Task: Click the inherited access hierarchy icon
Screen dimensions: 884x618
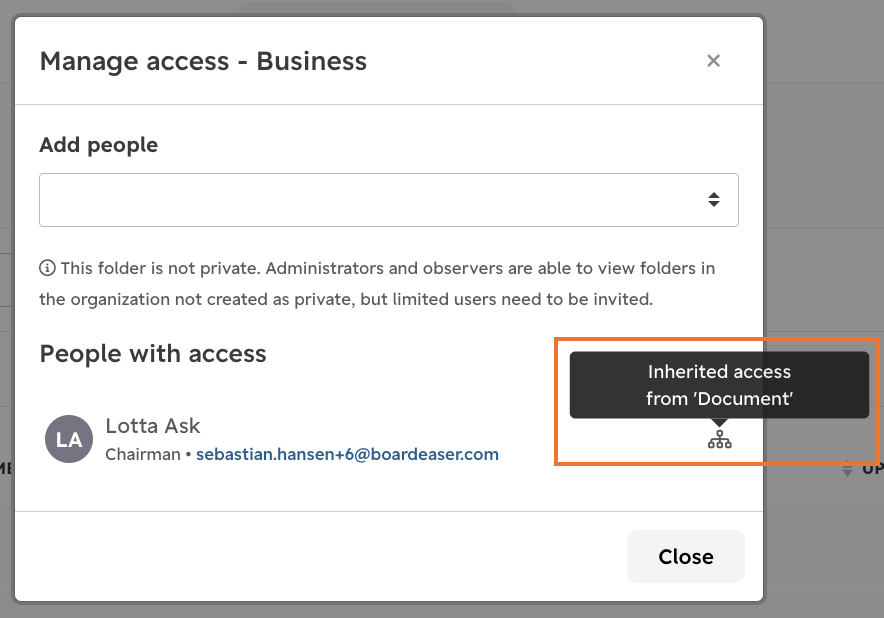Action: pos(719,439)
